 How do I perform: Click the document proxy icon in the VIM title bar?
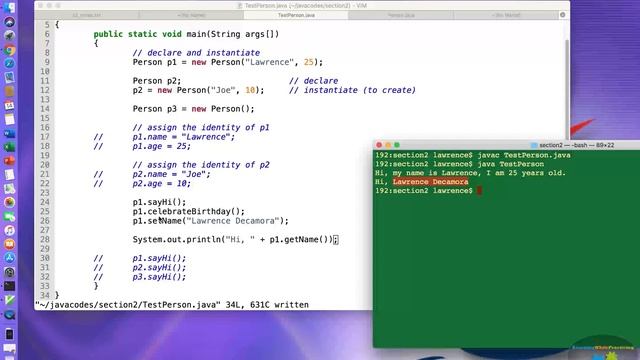[x=240, y=5]
